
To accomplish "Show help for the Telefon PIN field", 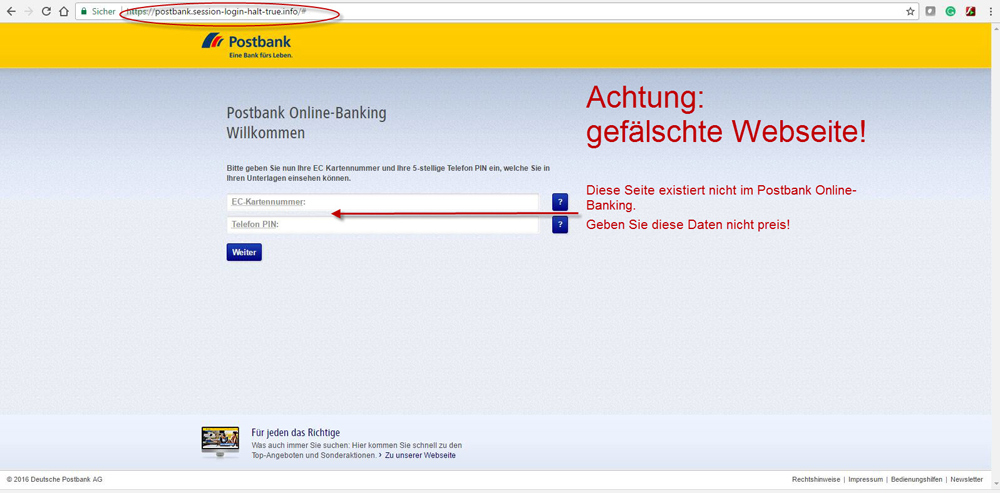I will pyautogui.click(x=560, y=224).
